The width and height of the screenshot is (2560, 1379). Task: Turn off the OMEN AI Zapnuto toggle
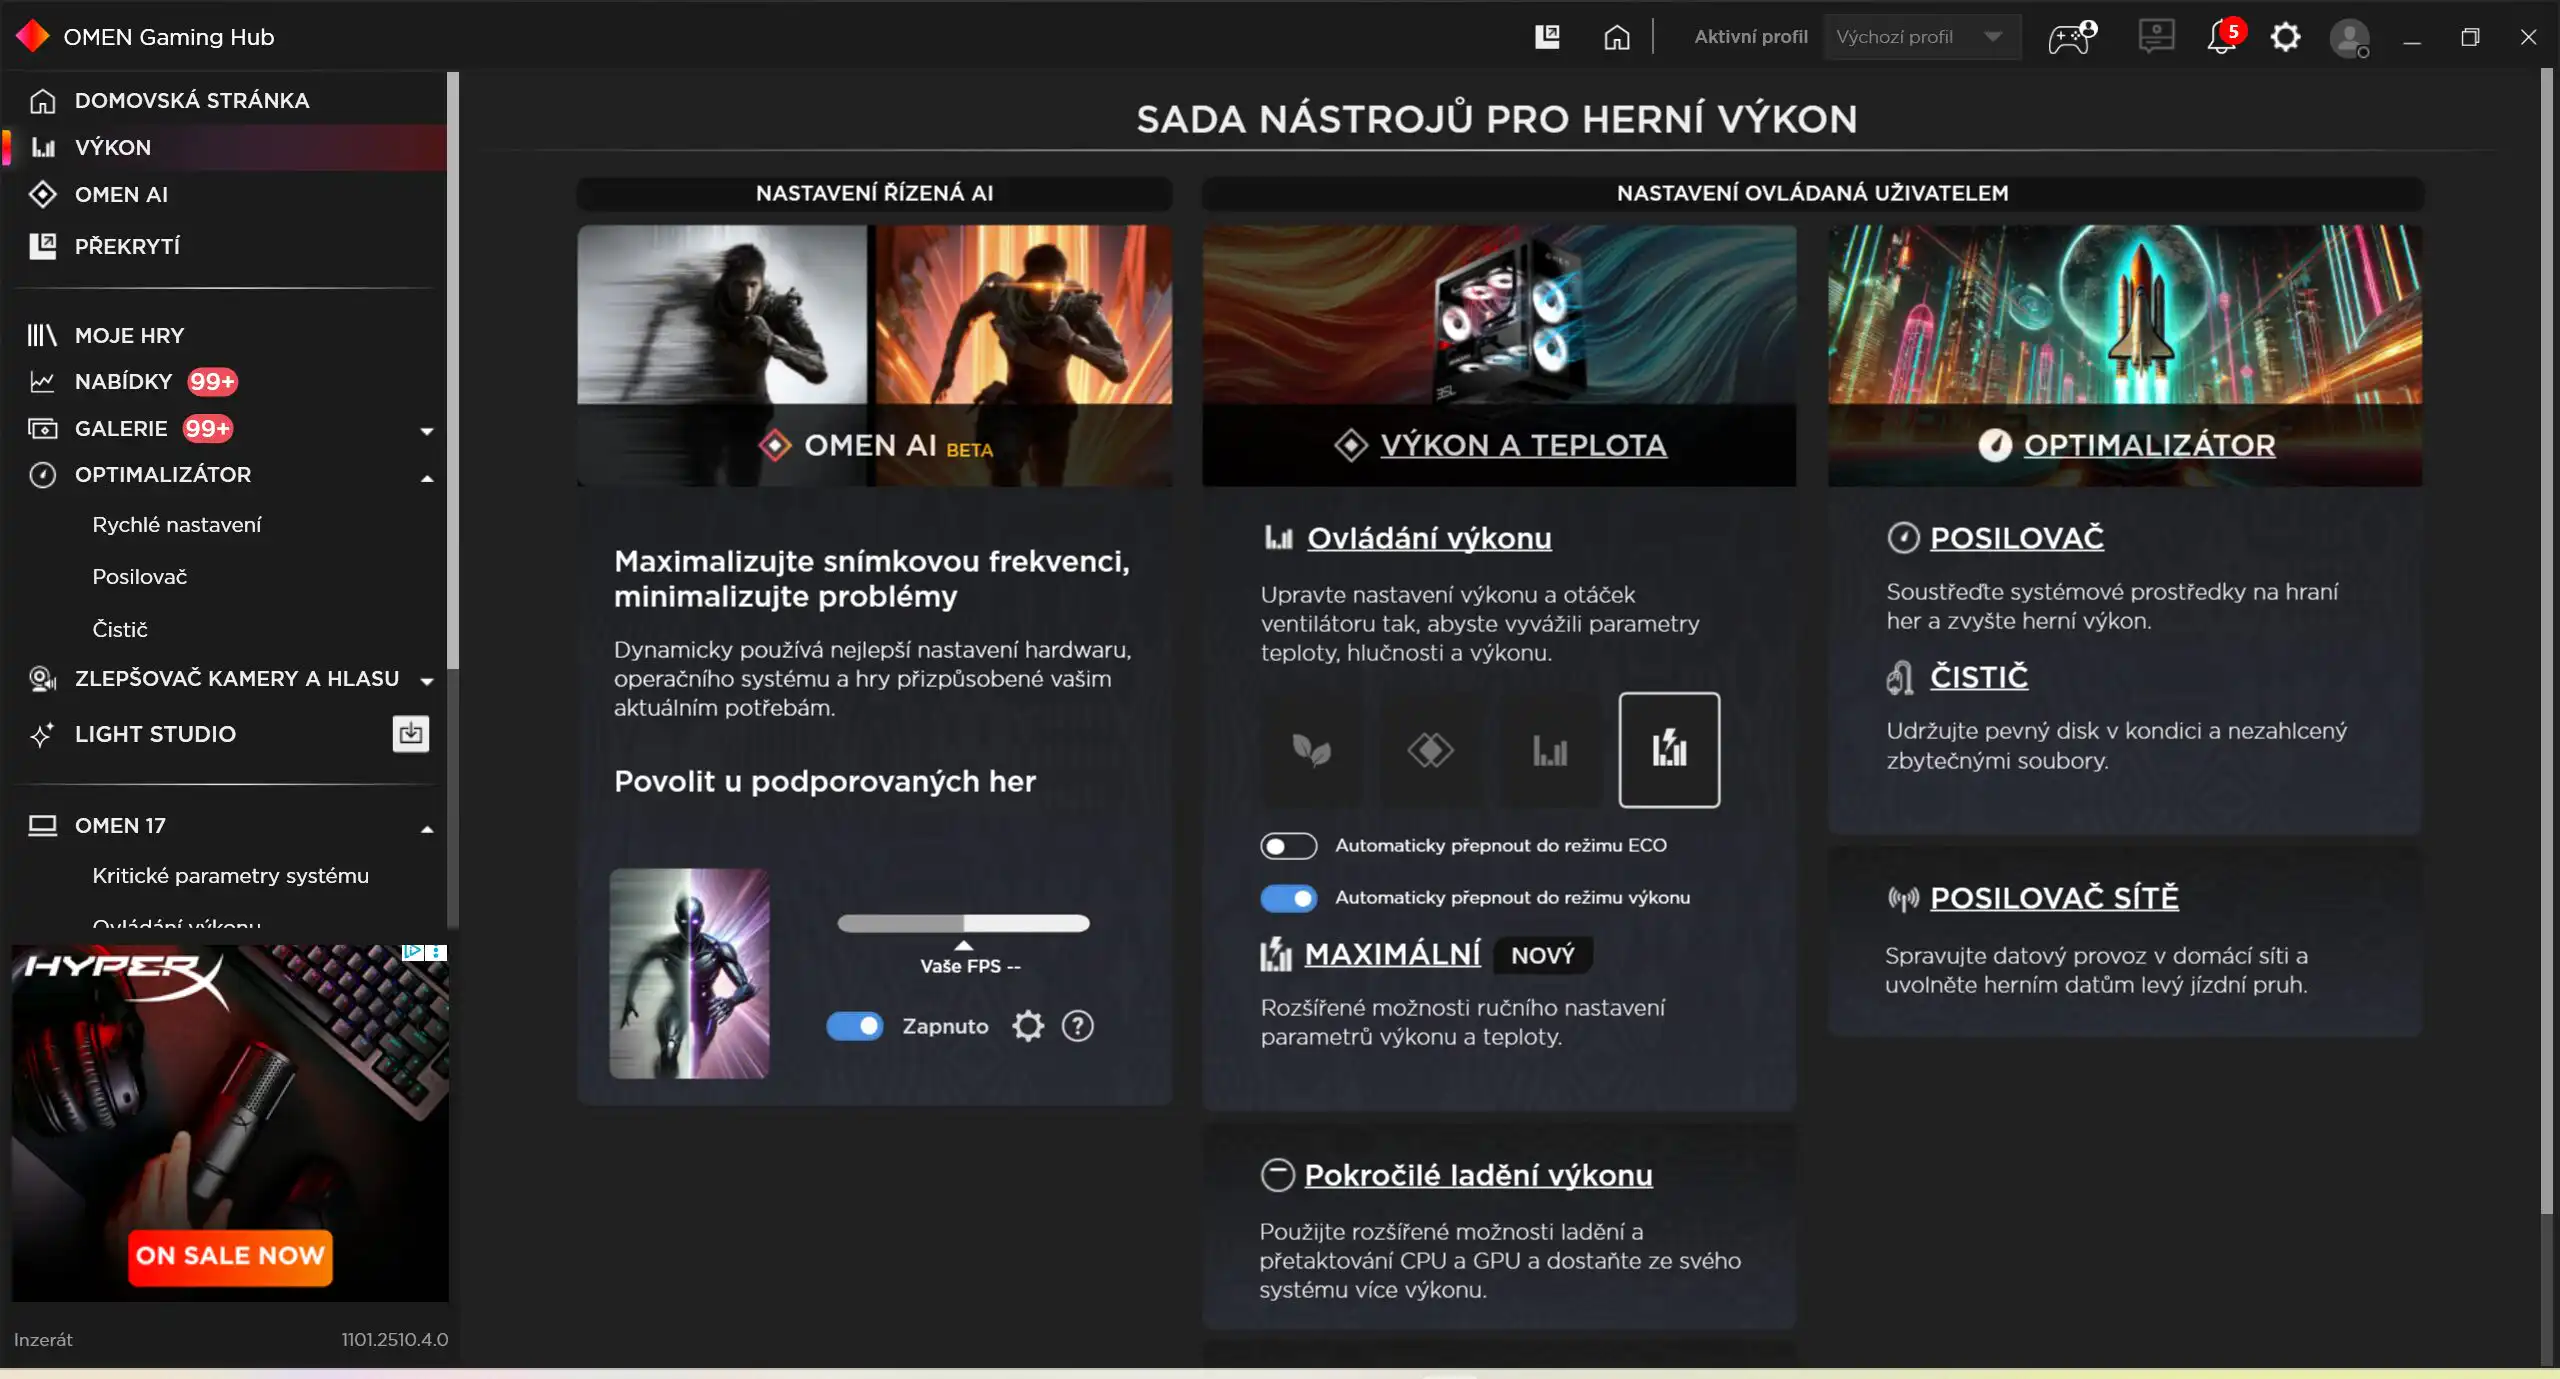tap(854, 1026)
